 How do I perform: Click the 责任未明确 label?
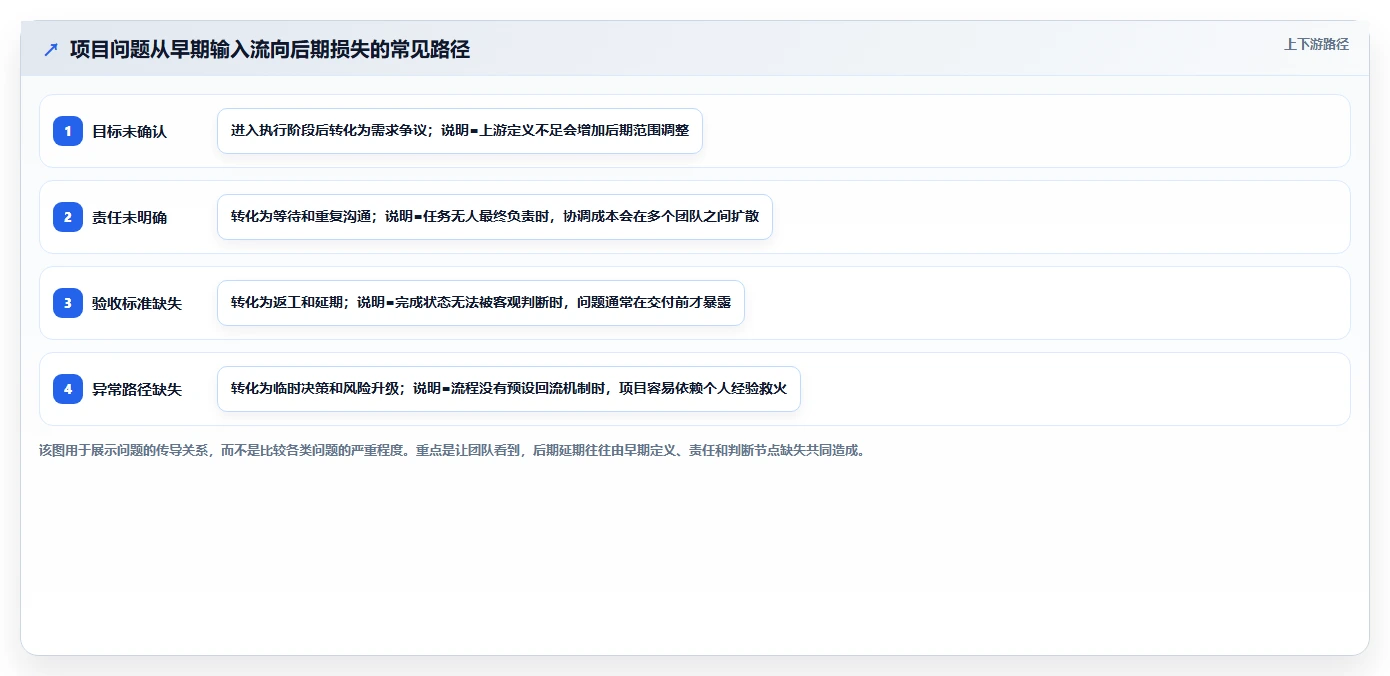point(130,217)
